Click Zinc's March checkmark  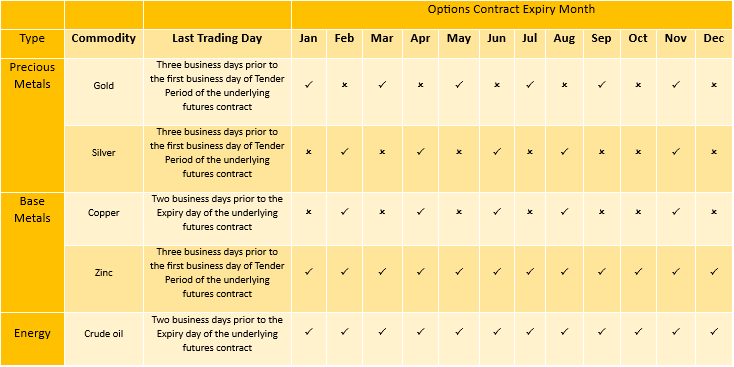382,271
